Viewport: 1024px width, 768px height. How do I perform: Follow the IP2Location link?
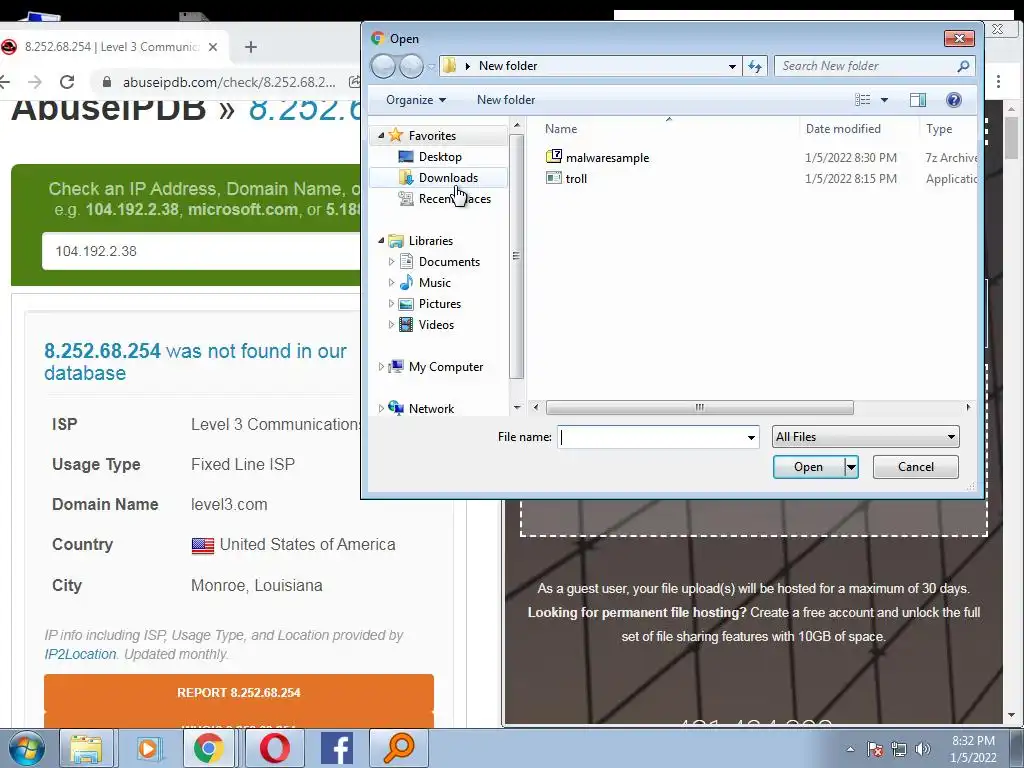pos(80,654)
